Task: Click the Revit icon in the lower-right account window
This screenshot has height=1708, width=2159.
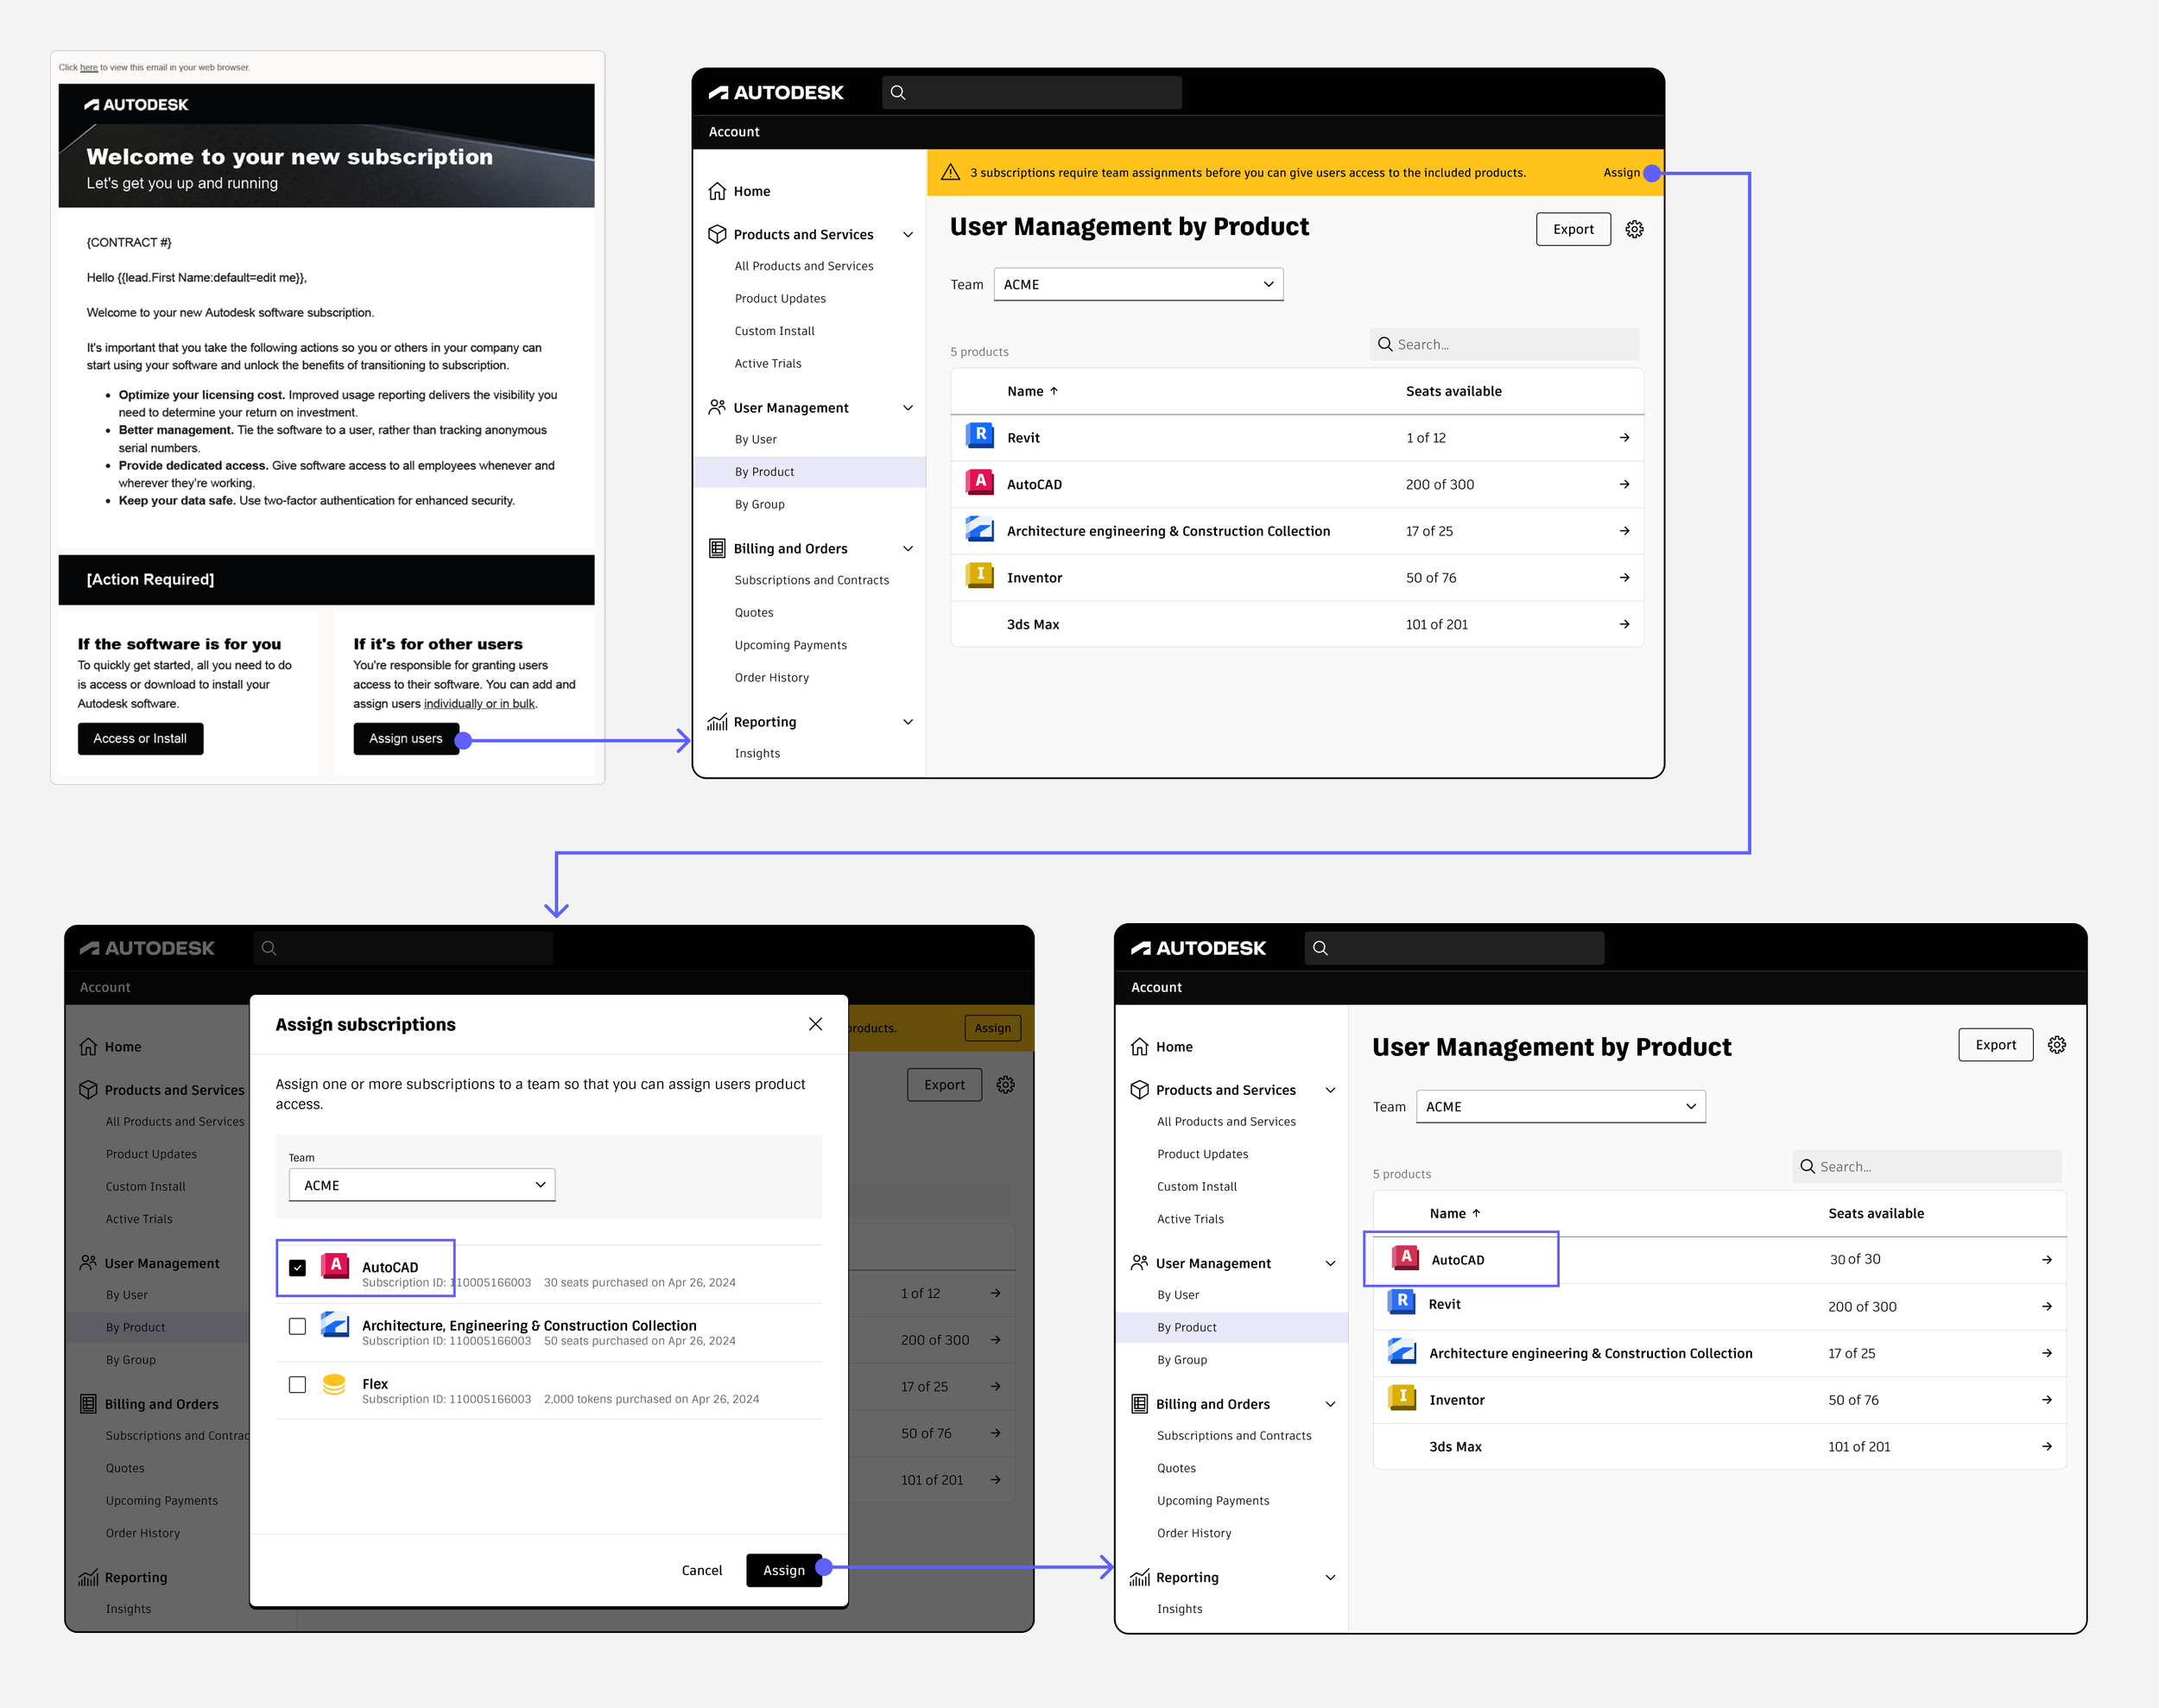Action: point(1401,1302)
